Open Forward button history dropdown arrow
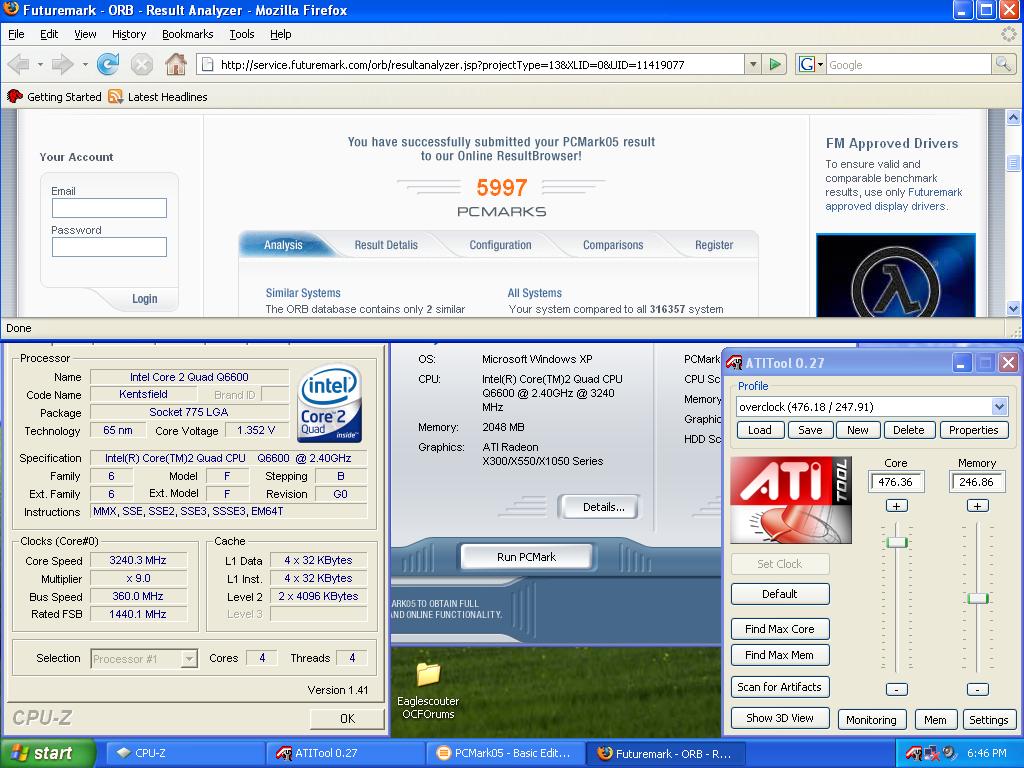This screenshot has width=1024, height=768. (x=84, y=64)
